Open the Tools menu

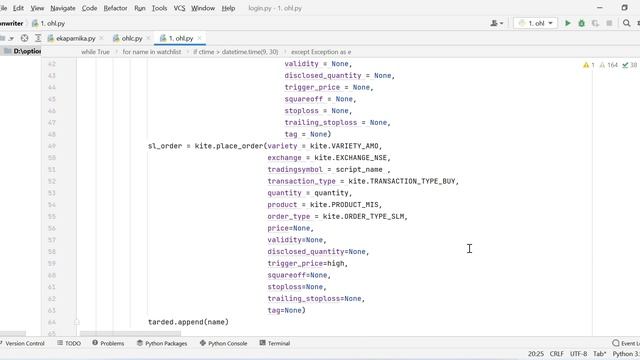pos(159,8)
